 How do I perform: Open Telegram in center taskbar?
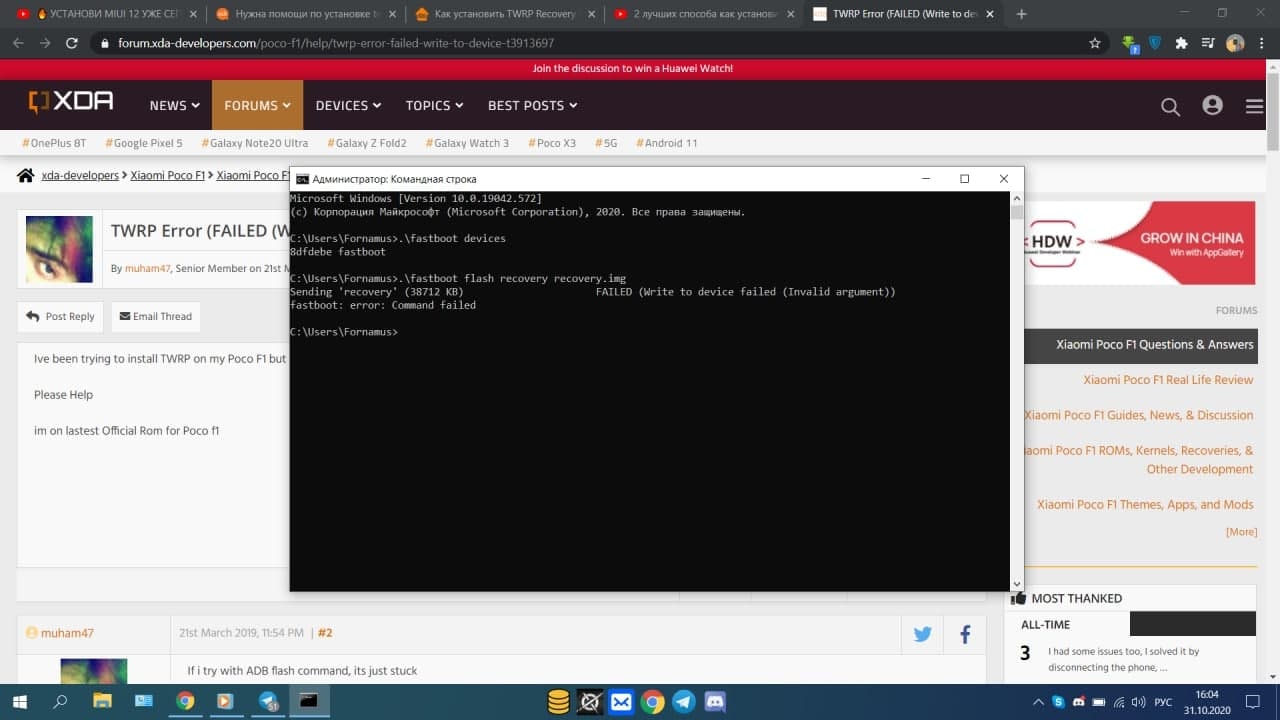point(684,702)
